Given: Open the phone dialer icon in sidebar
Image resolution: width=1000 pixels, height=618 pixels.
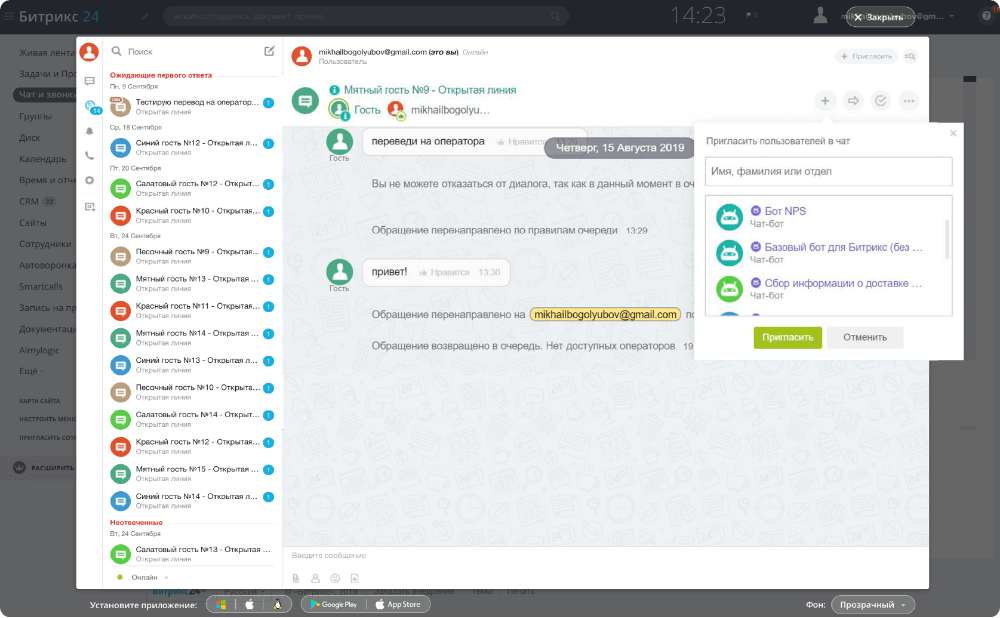Looking at the screenshot, I should (x=89, y=156).
